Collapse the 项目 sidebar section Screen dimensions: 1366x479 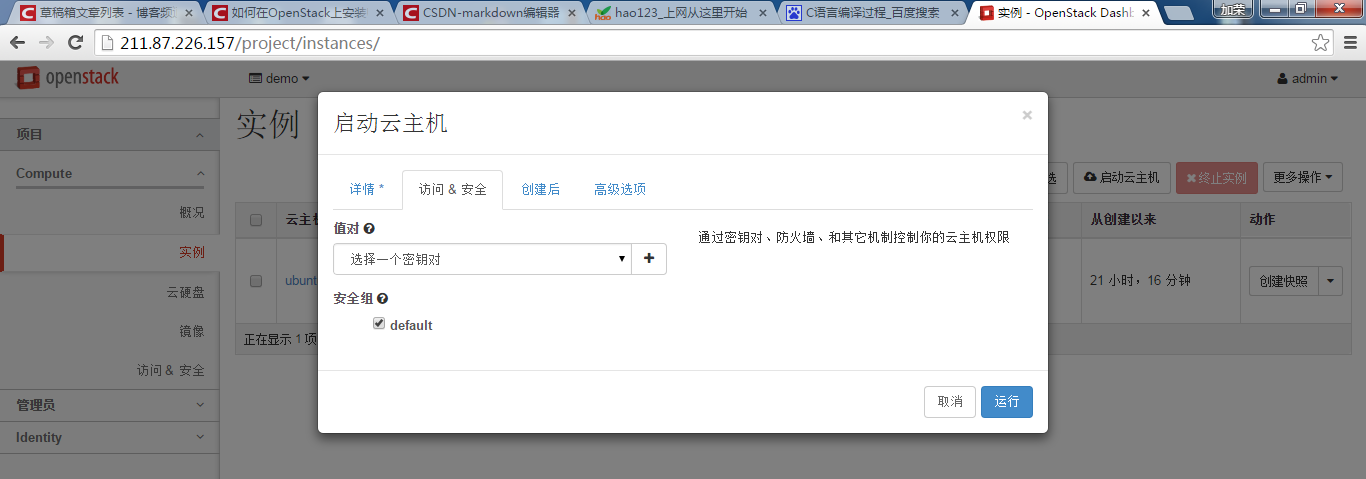click(110, 134)
